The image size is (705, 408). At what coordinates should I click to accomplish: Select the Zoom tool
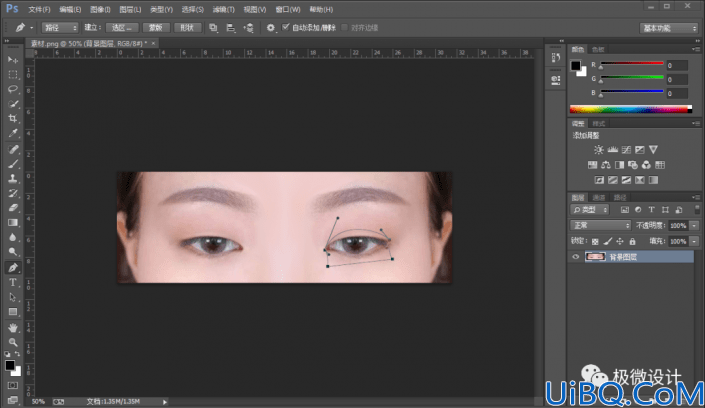[x=13, y=342]
